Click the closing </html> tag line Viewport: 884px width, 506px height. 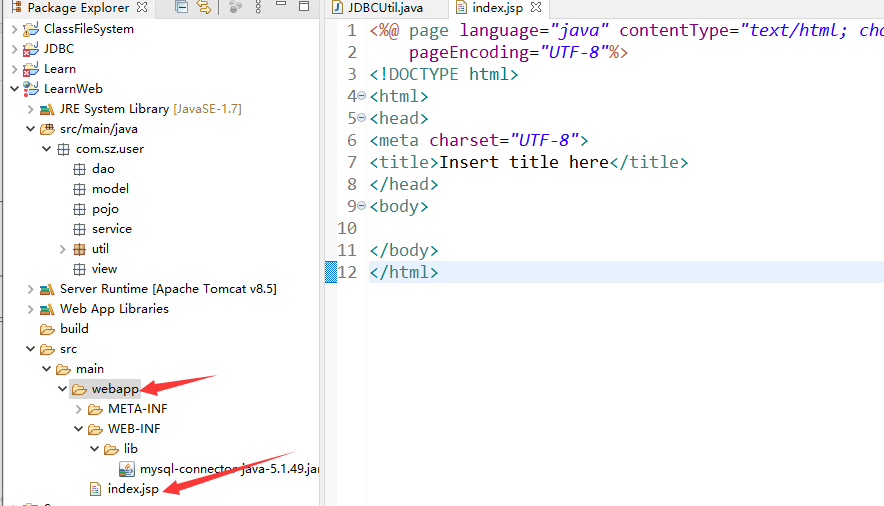pyautogui.click(x=404, y=272)
